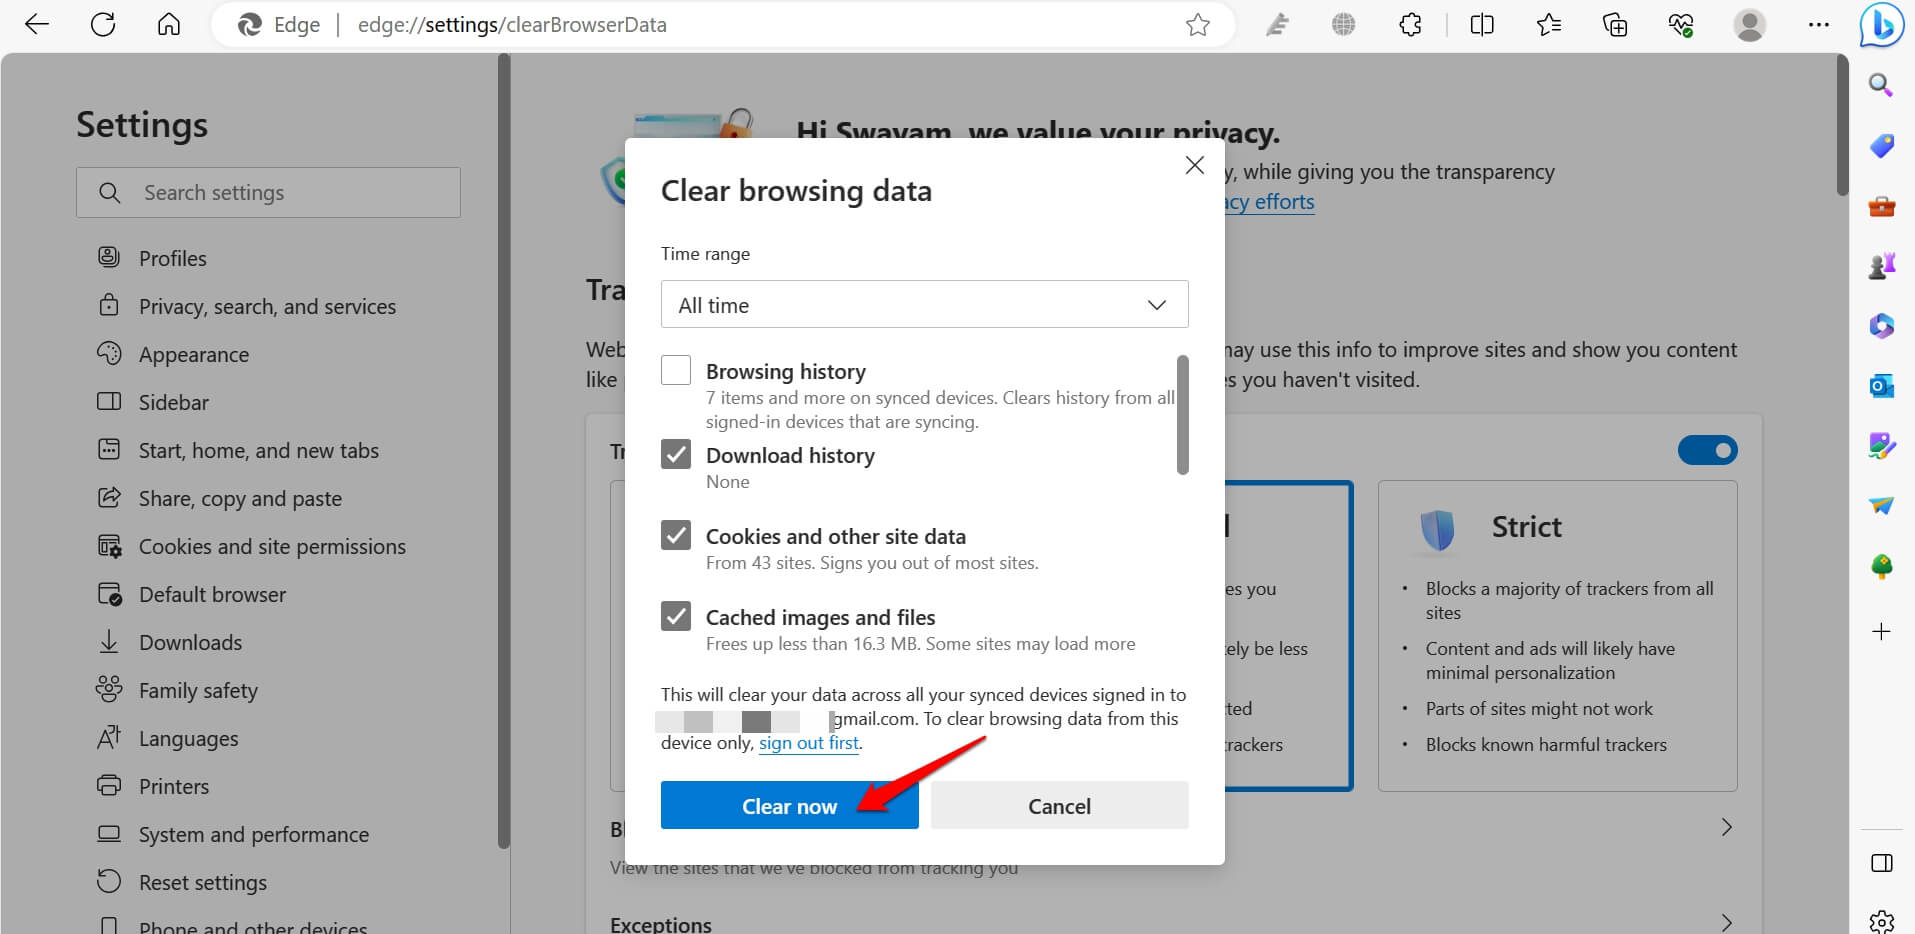This screenshot has width=1915, height=934.
Task: Click the Search settings field
Action: tap(268, 192)
